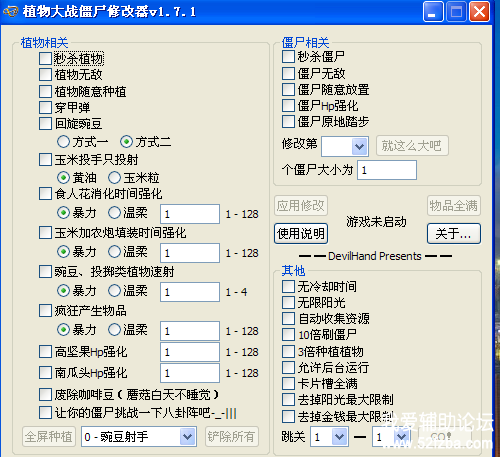Image resolution: width=500 pixels, height=457 pixels.
Task: Click the 铲除所有 button
Action: coord(232,436)
